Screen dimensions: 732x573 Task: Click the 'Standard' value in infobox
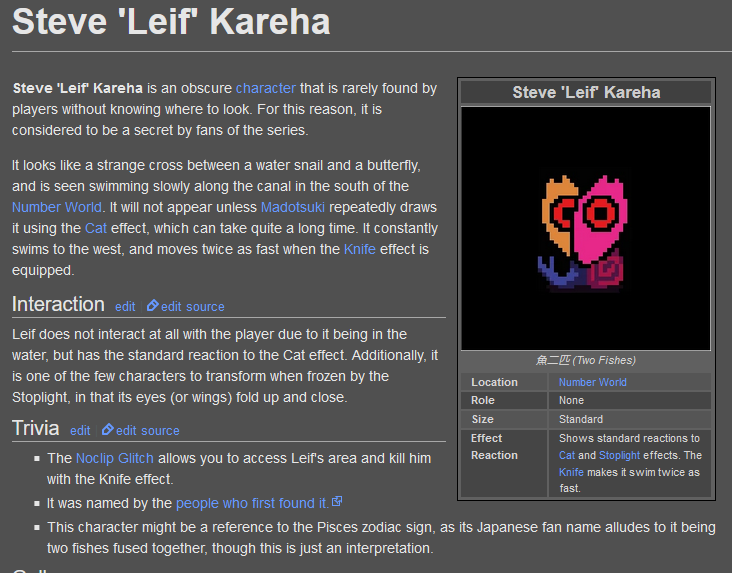[581, 419]
